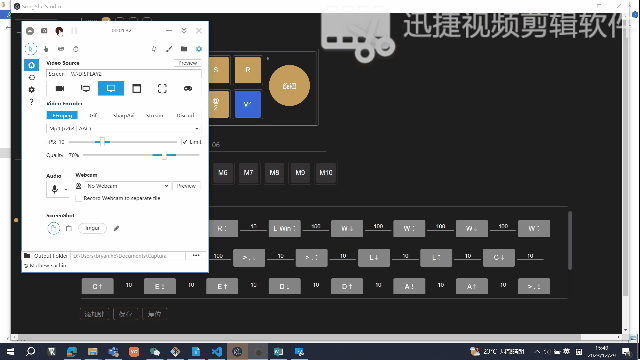Open the No Webcam dropdown

pyautogui.click(x=128, y=186)
